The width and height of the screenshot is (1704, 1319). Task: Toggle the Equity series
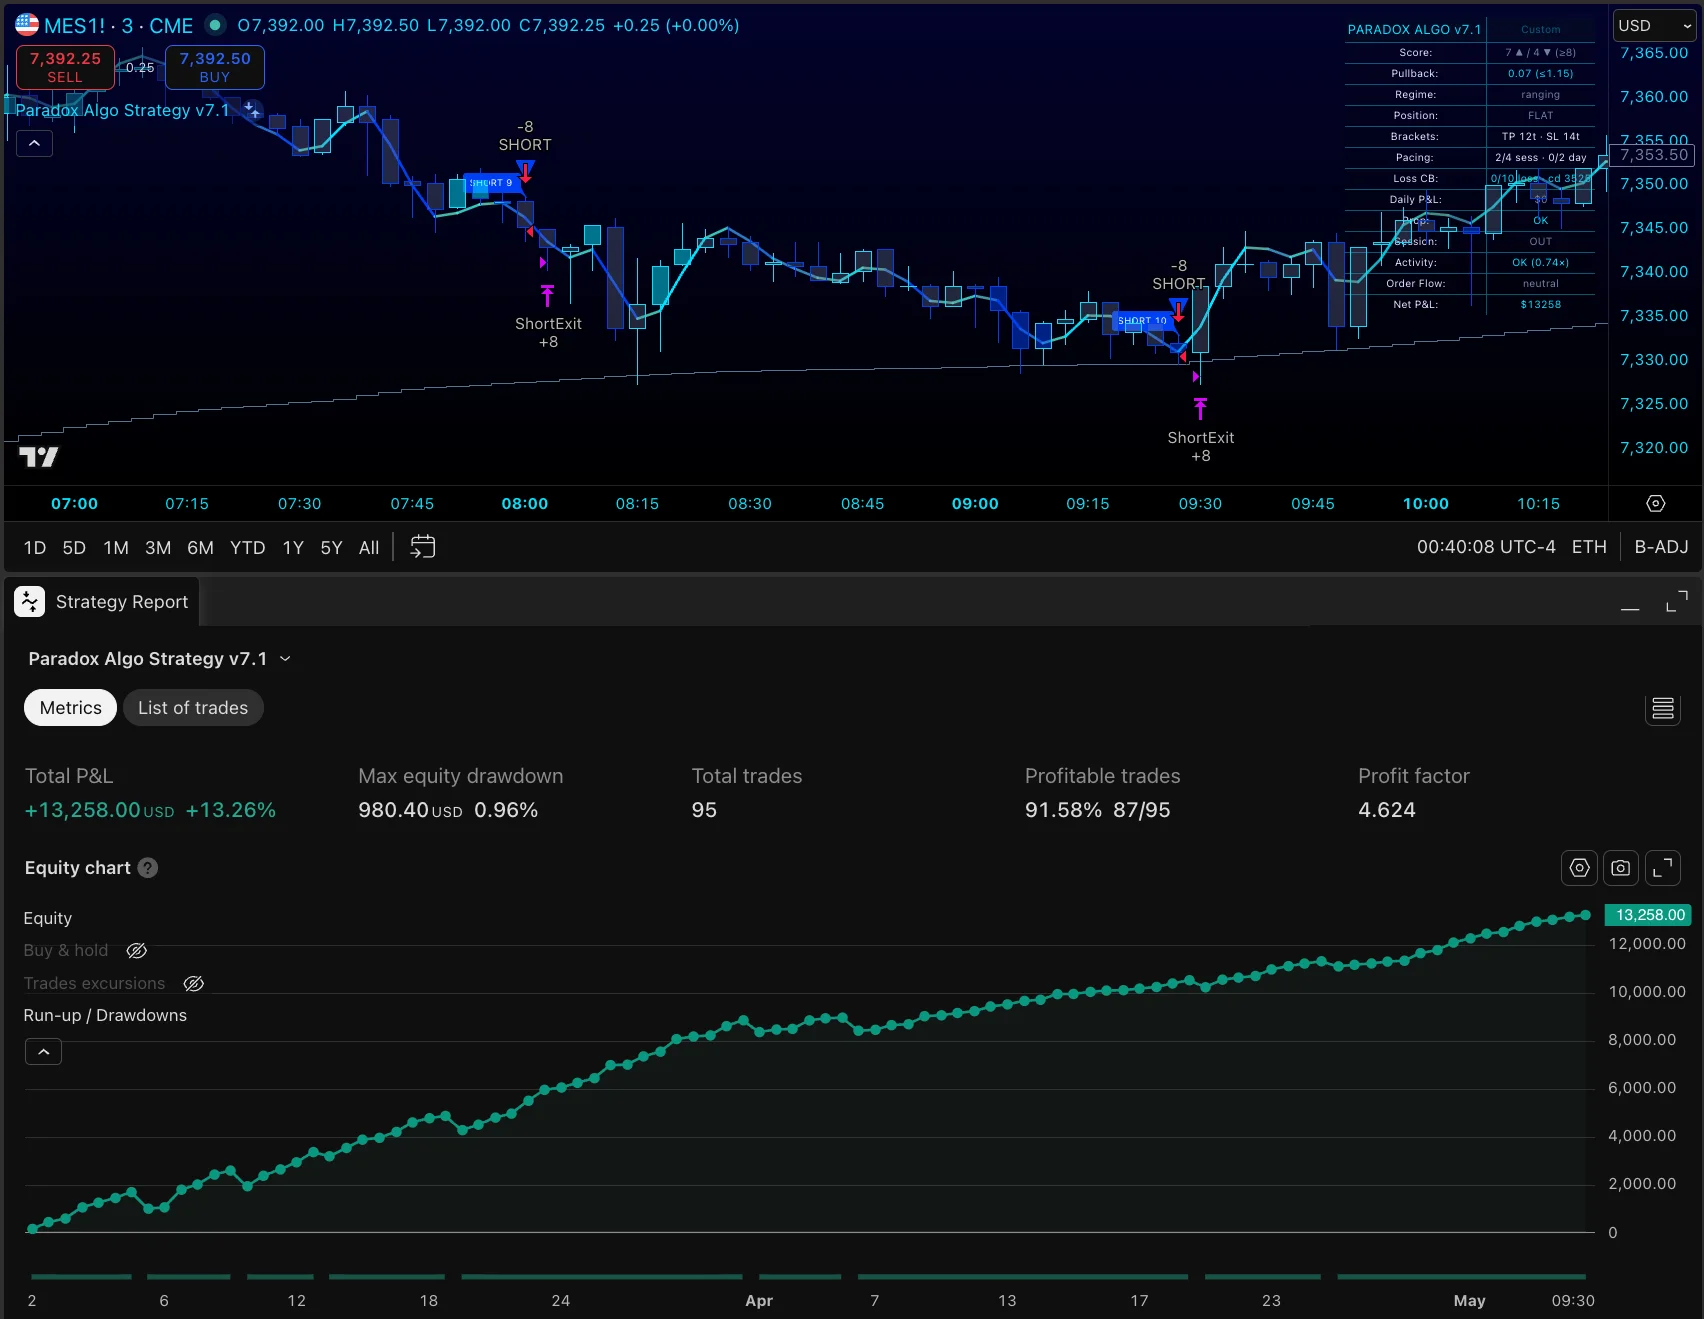pyautogui.click(x=48, y=918)
